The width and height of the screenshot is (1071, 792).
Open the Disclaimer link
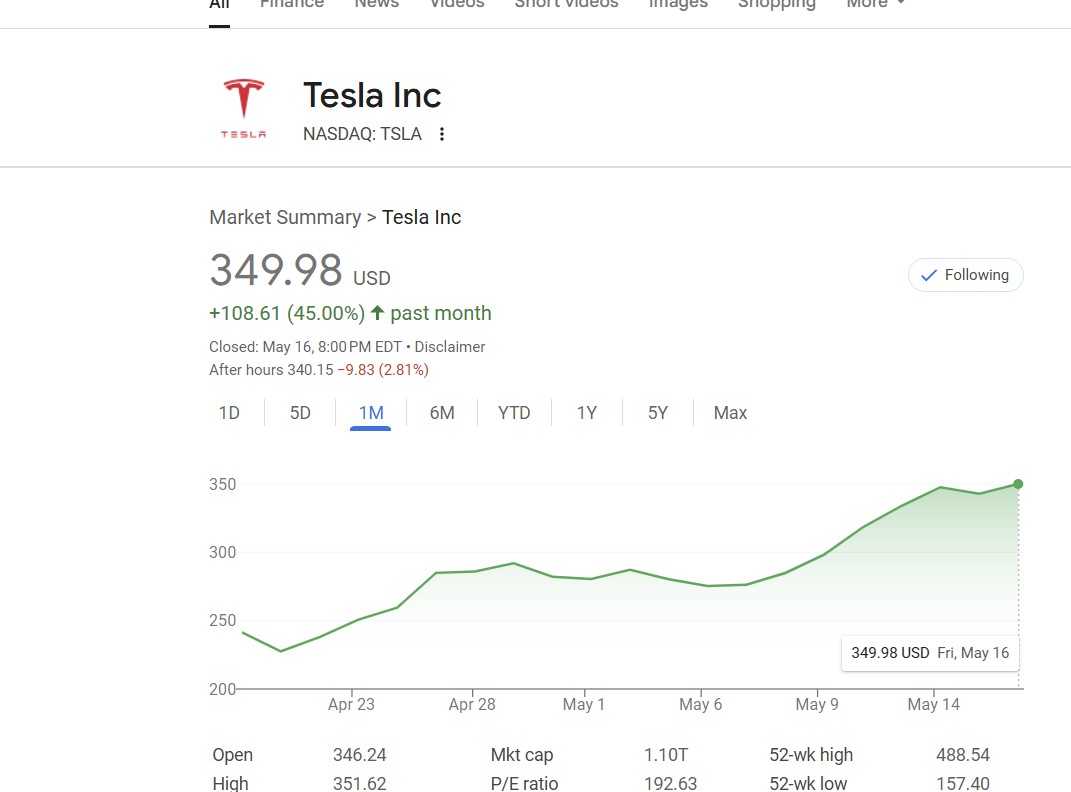[449, 347]
